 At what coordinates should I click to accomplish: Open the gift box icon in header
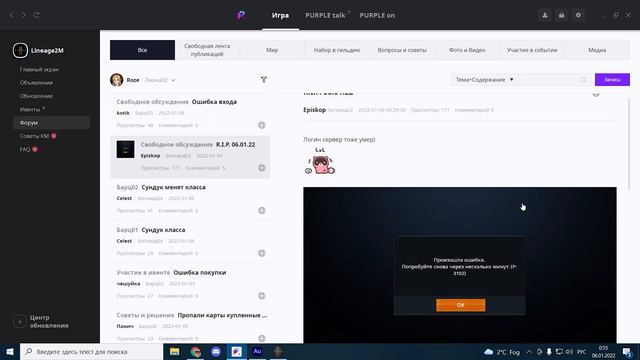(562, 15)
